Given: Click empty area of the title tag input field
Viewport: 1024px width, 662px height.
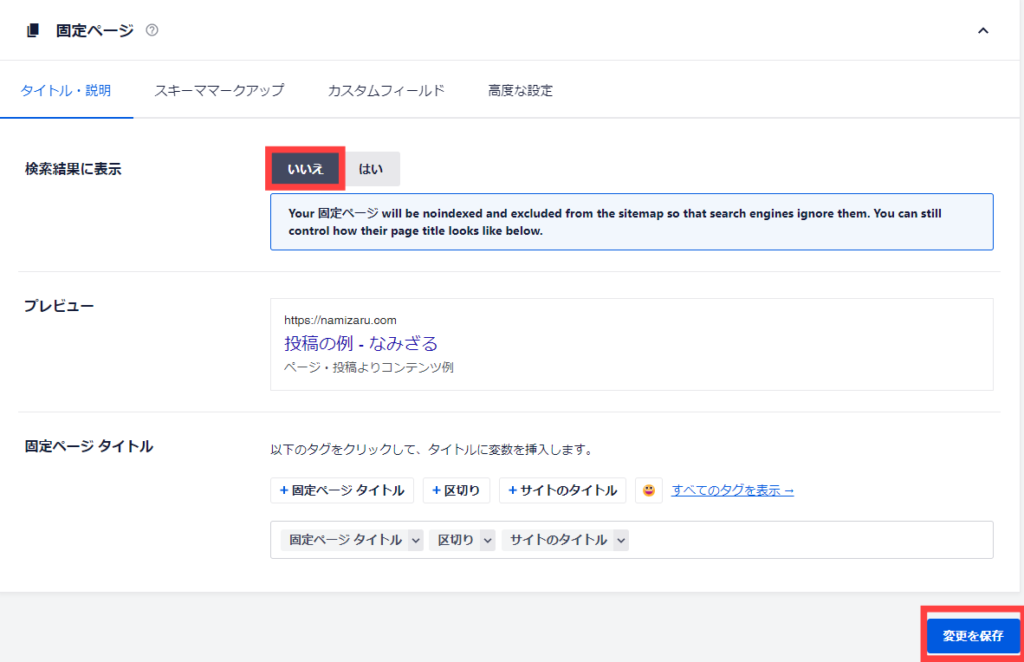Looking at the screenshot, I should [x=810, y=540].
